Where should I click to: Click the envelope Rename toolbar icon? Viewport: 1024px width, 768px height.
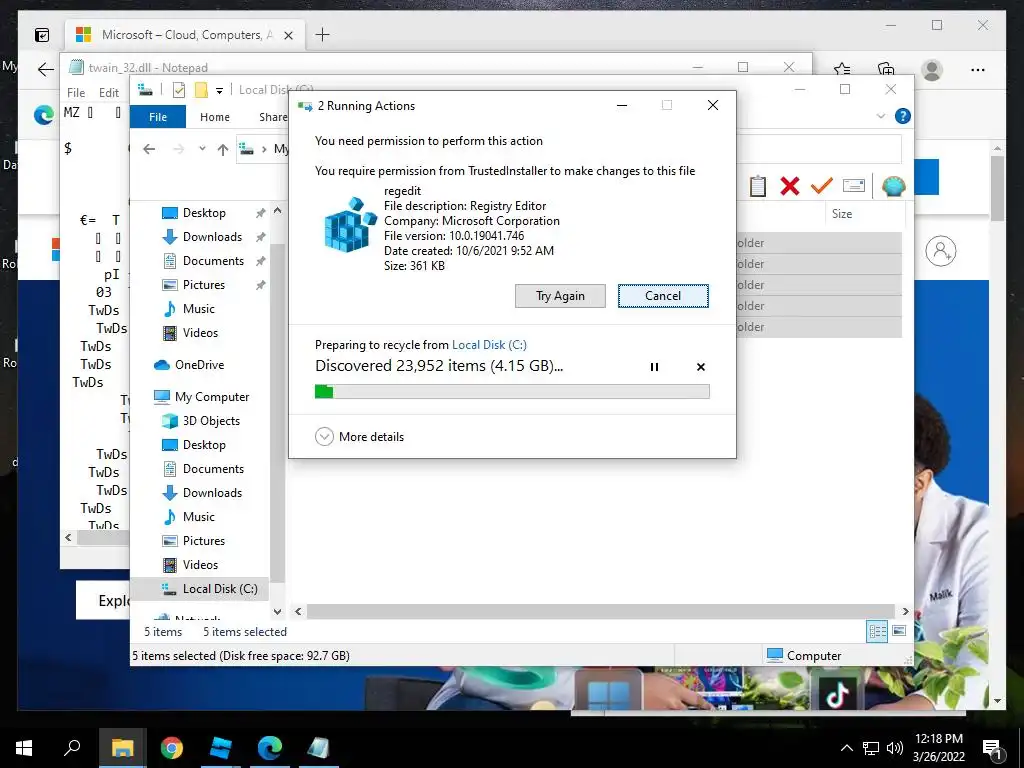854,186
